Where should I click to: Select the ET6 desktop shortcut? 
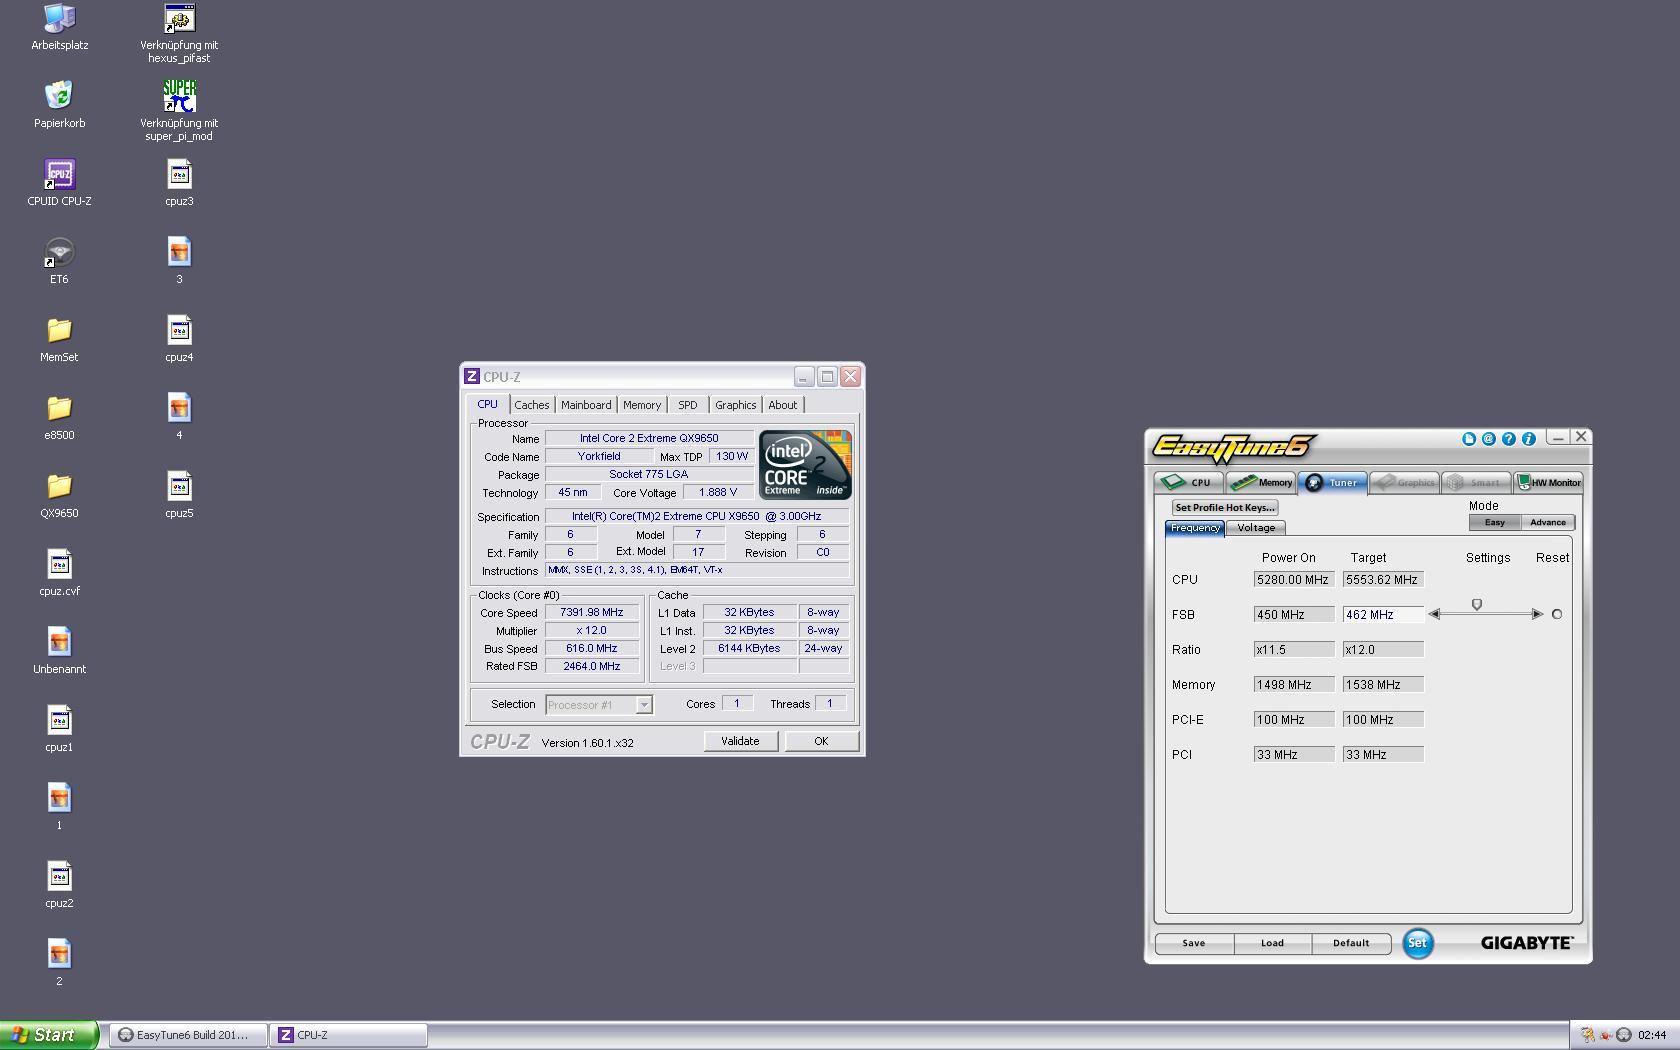point(59,261)
